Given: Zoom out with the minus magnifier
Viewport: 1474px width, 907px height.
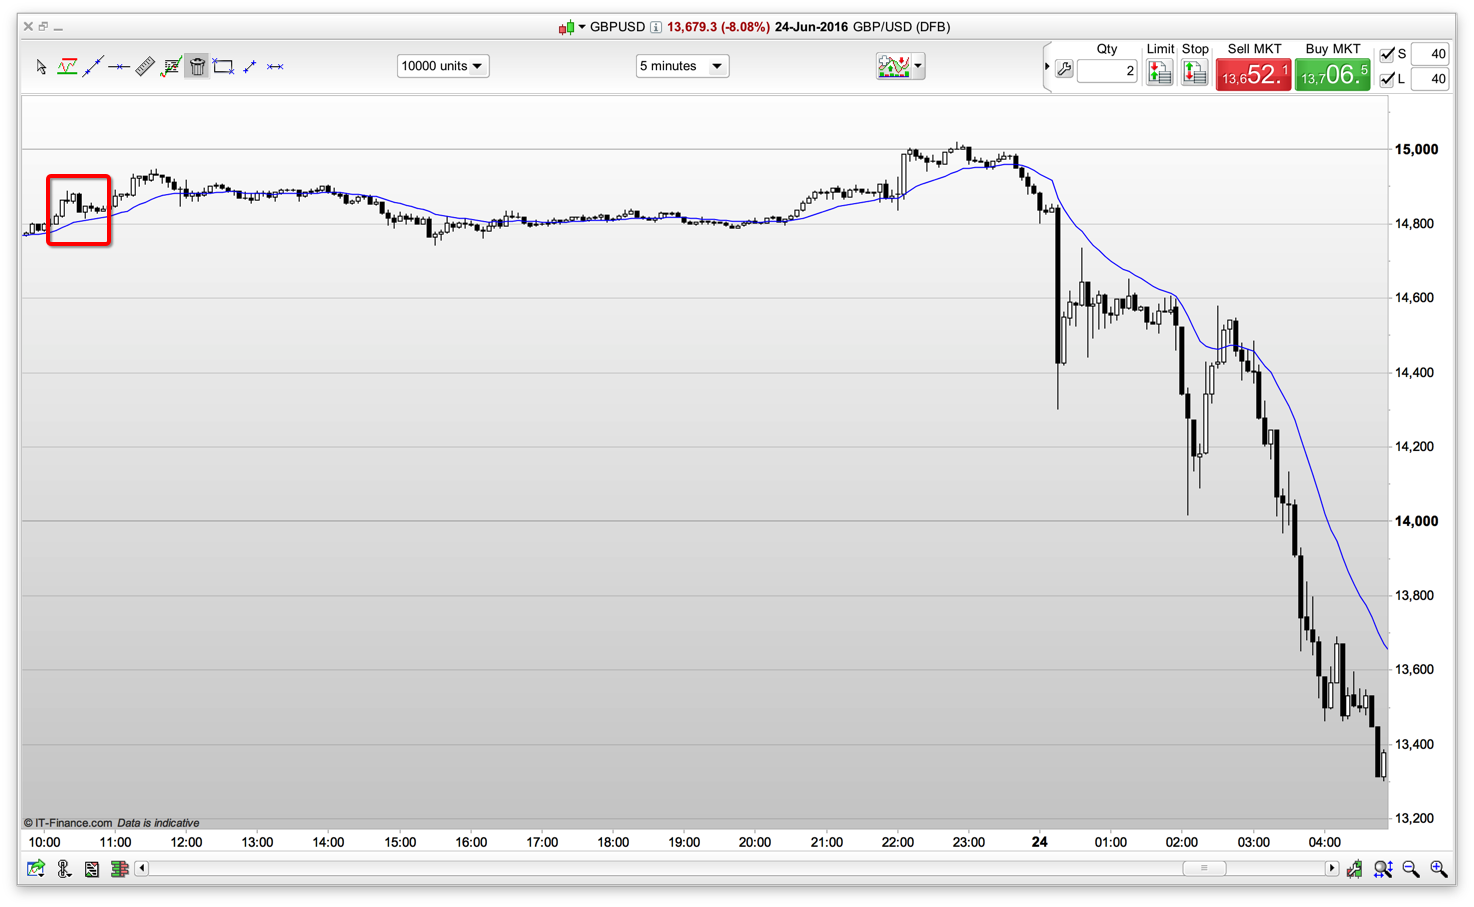Looking at the screenshot, I should tap(1411, 869).
